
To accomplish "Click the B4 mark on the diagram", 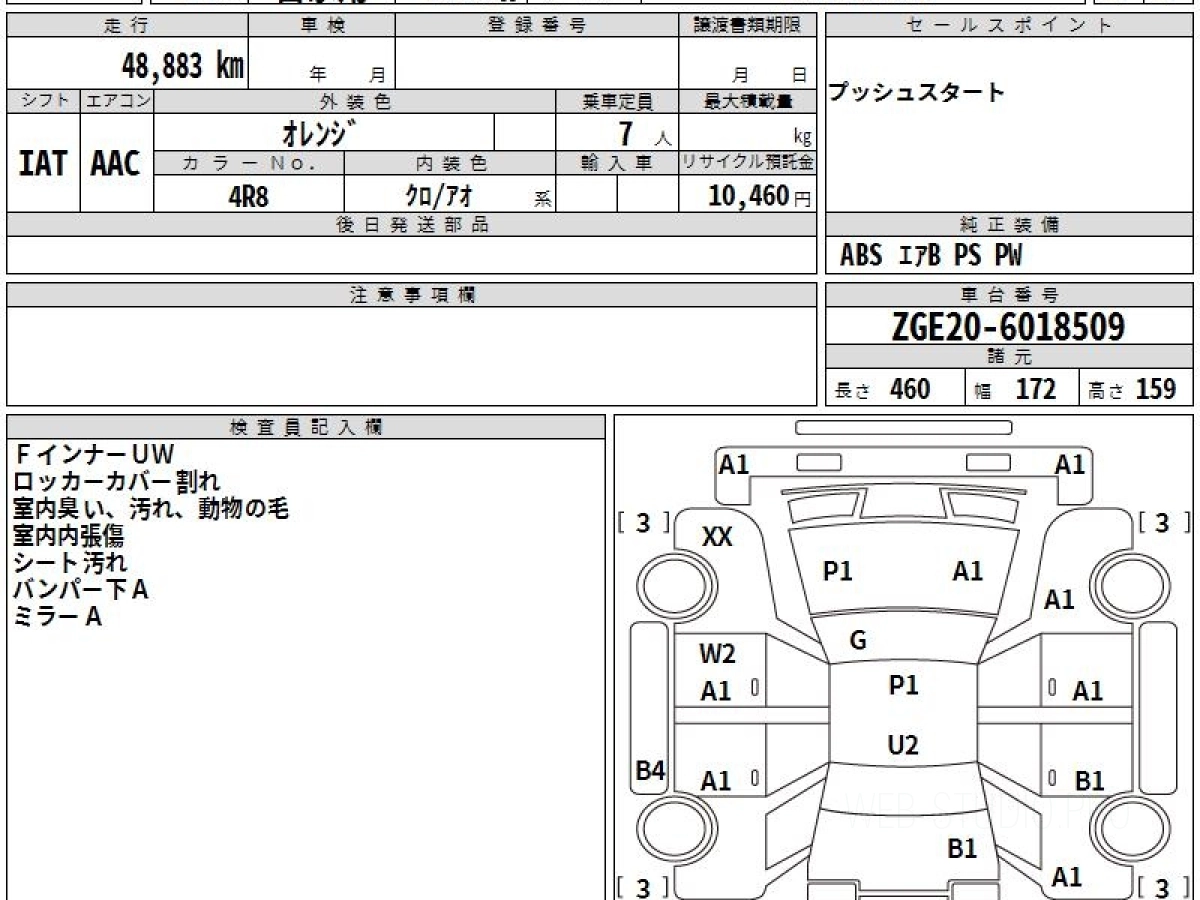I will click(x=651, y=771).
